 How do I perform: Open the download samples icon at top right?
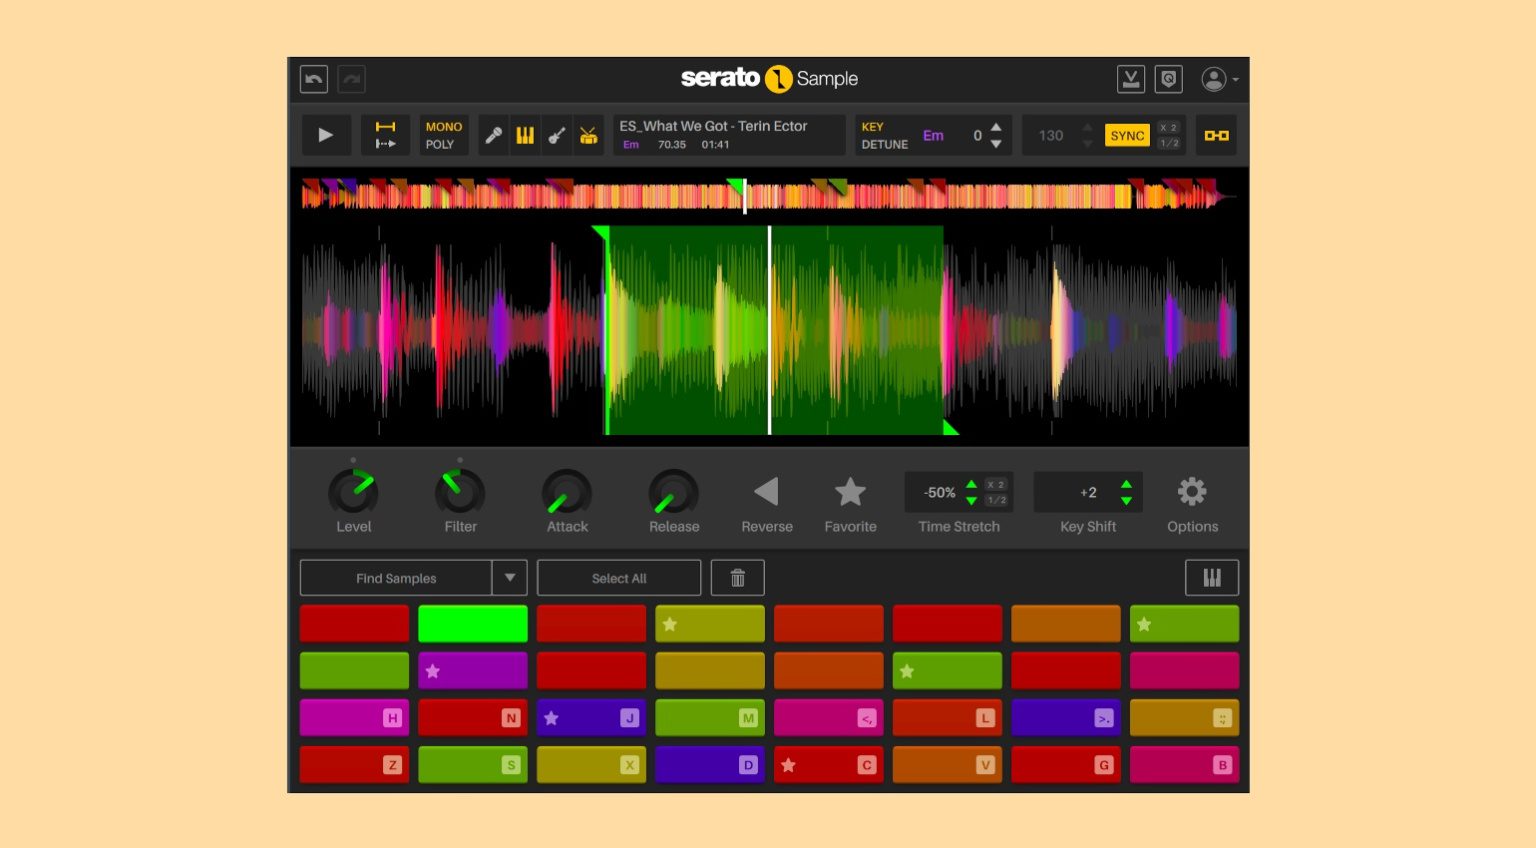coord(1131,79)
